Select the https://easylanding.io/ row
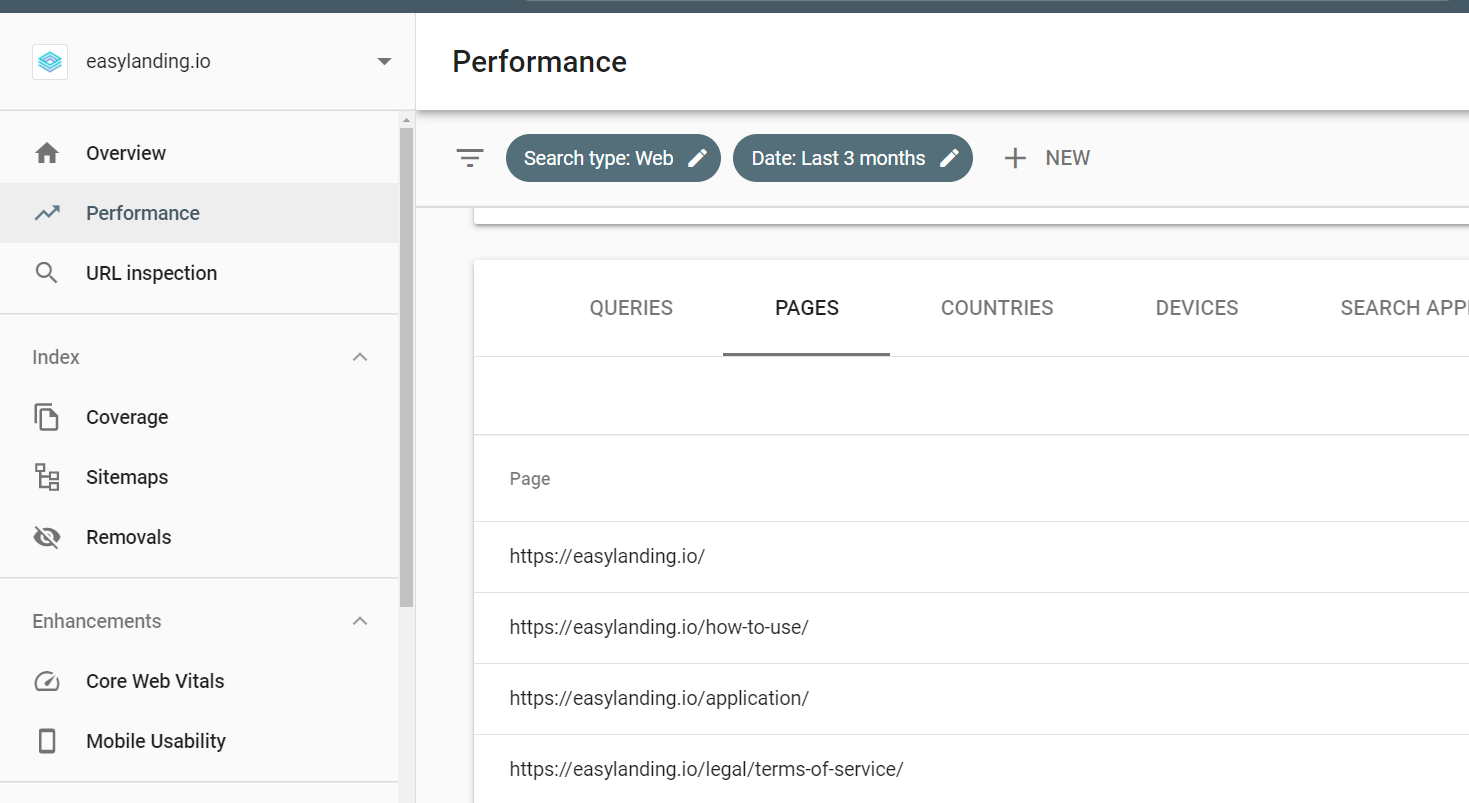Viewport: 1469px width, 803px height. [971, 557]
